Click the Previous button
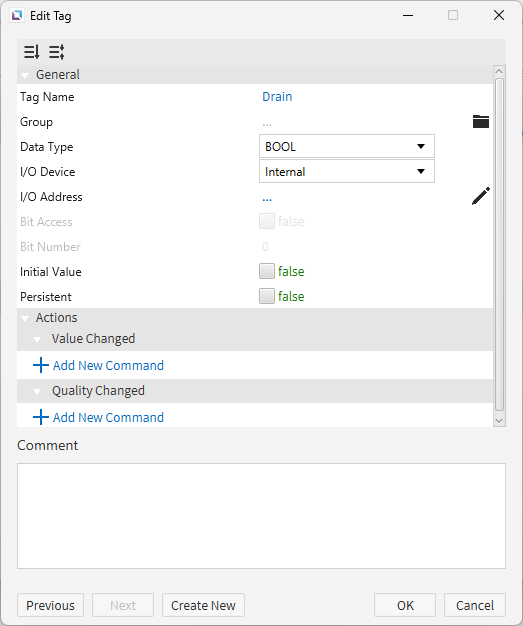The height and width of the screenshot is (626, 523). (50, 605)
